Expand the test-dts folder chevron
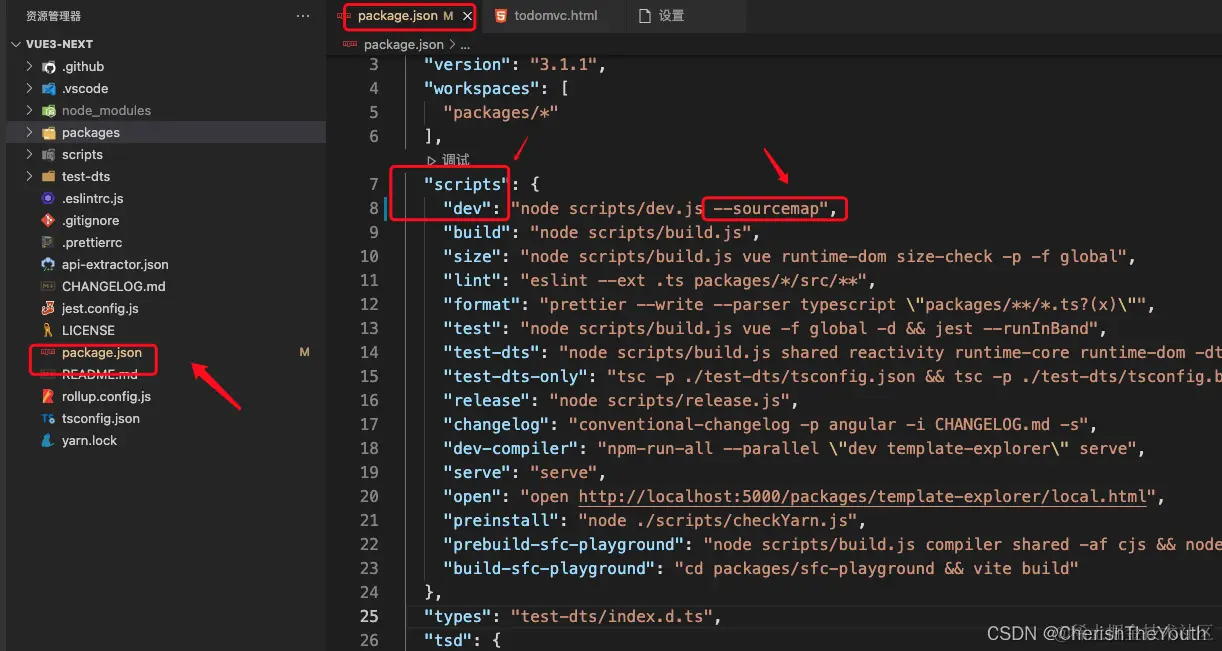 click(29, 177)
